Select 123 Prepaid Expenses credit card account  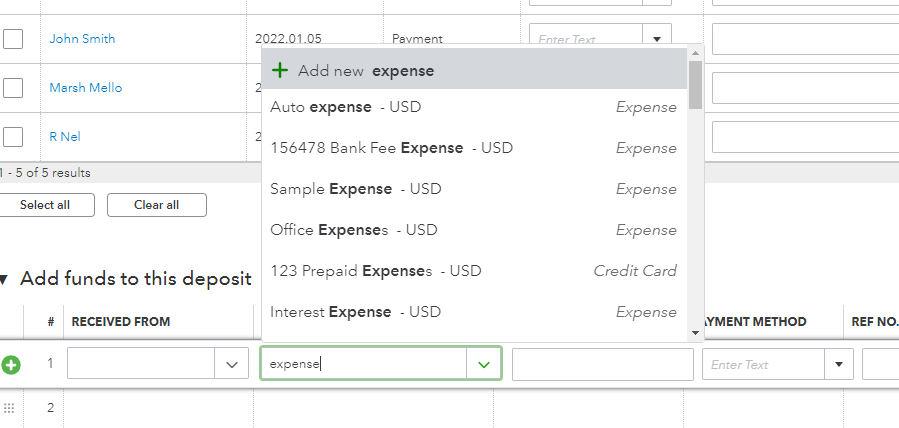[x=474, y=270]
